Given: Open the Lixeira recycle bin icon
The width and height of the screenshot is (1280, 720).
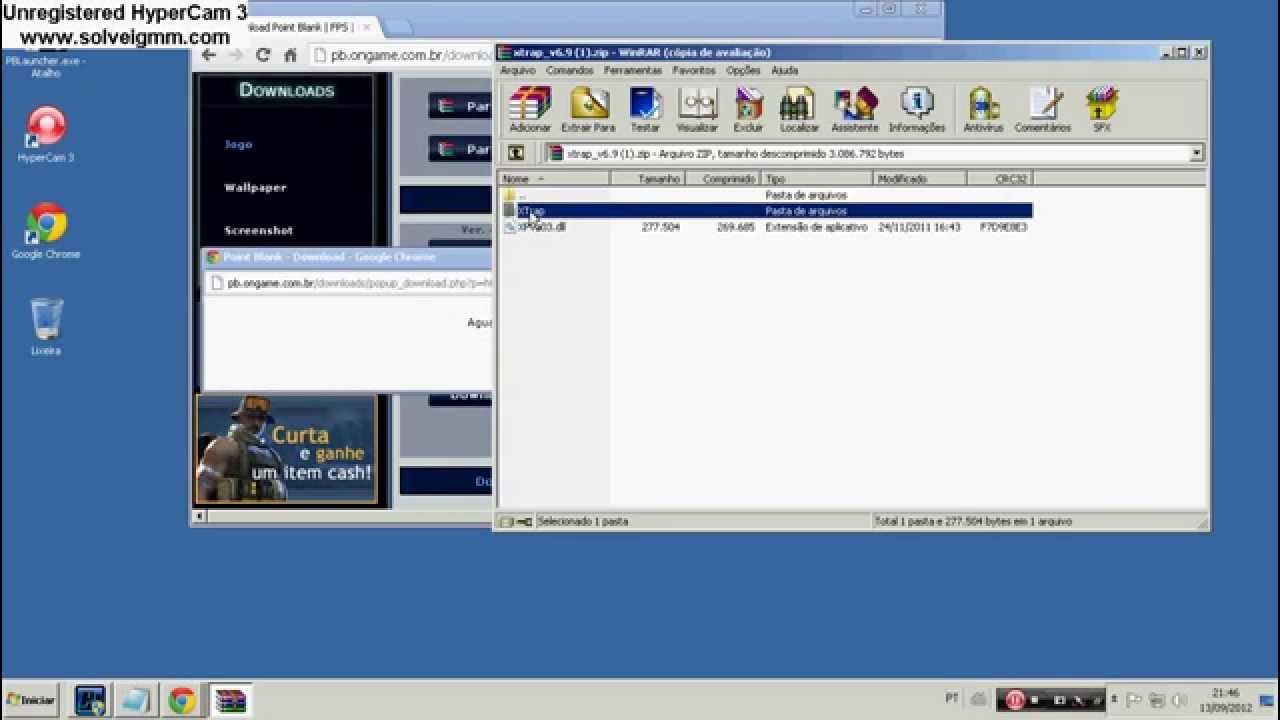Looking at the screenshot, I should pos(46,327).
